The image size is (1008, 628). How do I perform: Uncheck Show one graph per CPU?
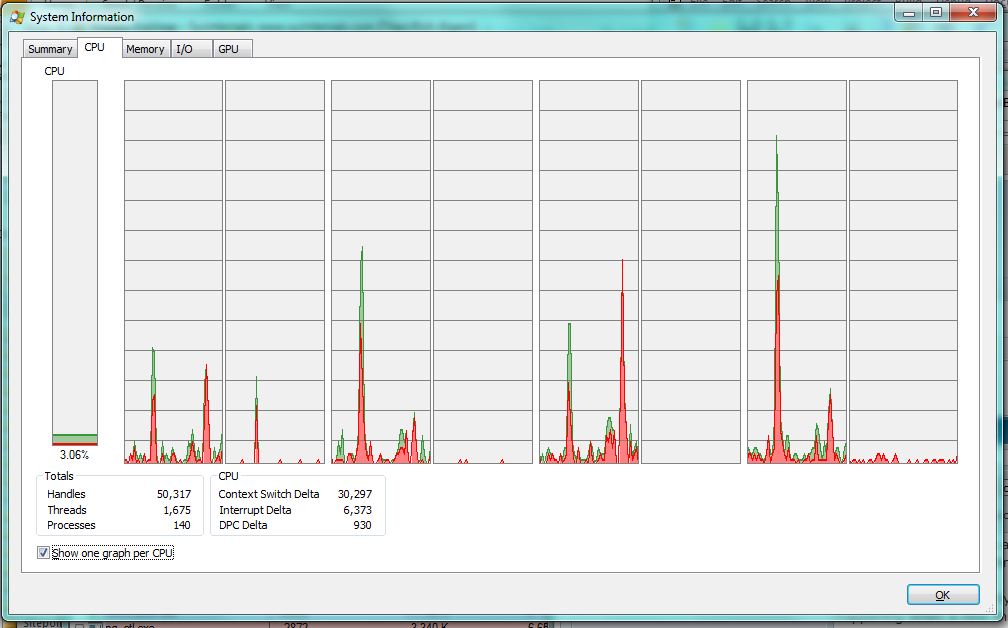click(x=43, y=553)
